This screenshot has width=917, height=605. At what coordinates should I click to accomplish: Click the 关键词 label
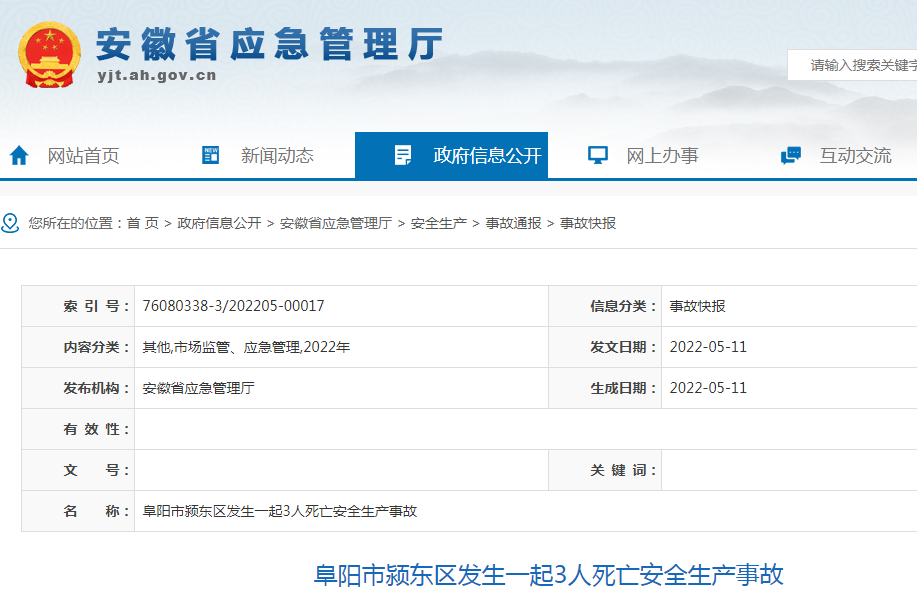tap(623, 470)
